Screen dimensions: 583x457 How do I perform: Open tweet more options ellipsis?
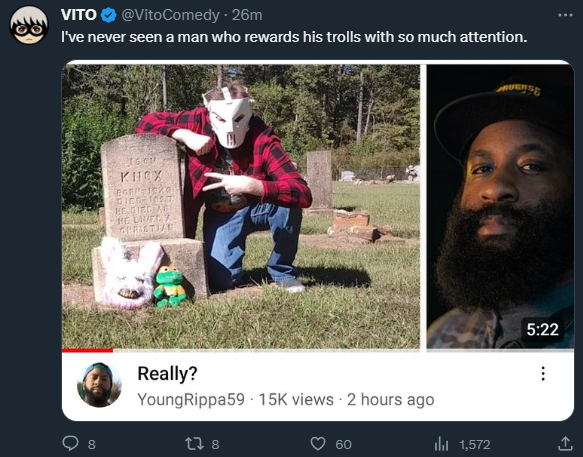(566, 15)
